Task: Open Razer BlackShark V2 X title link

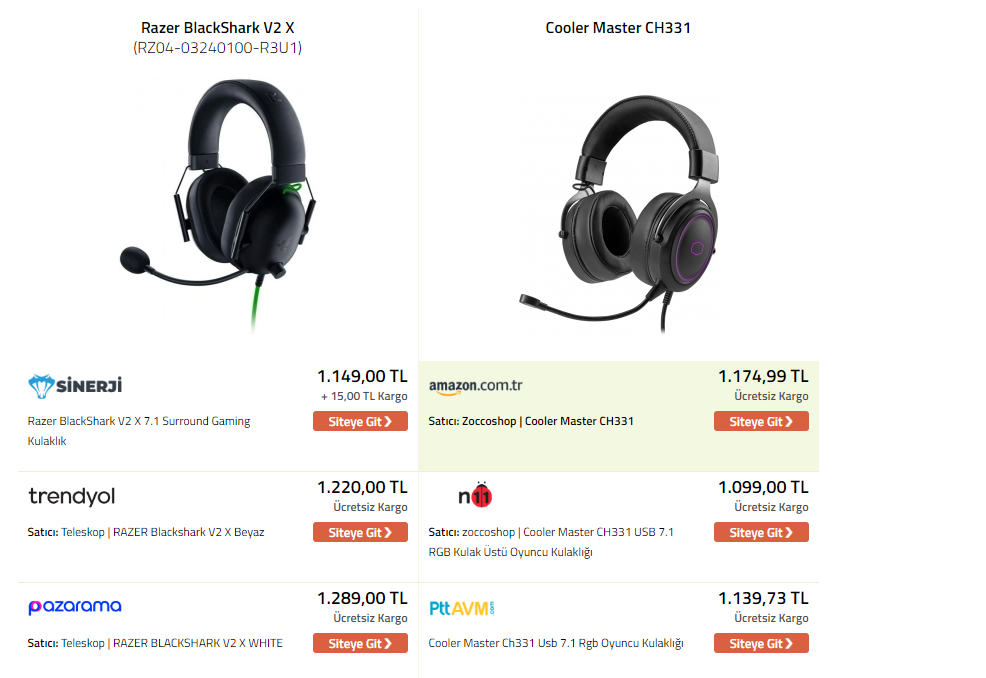Action: pyautogui.click(x=218, y=28)
